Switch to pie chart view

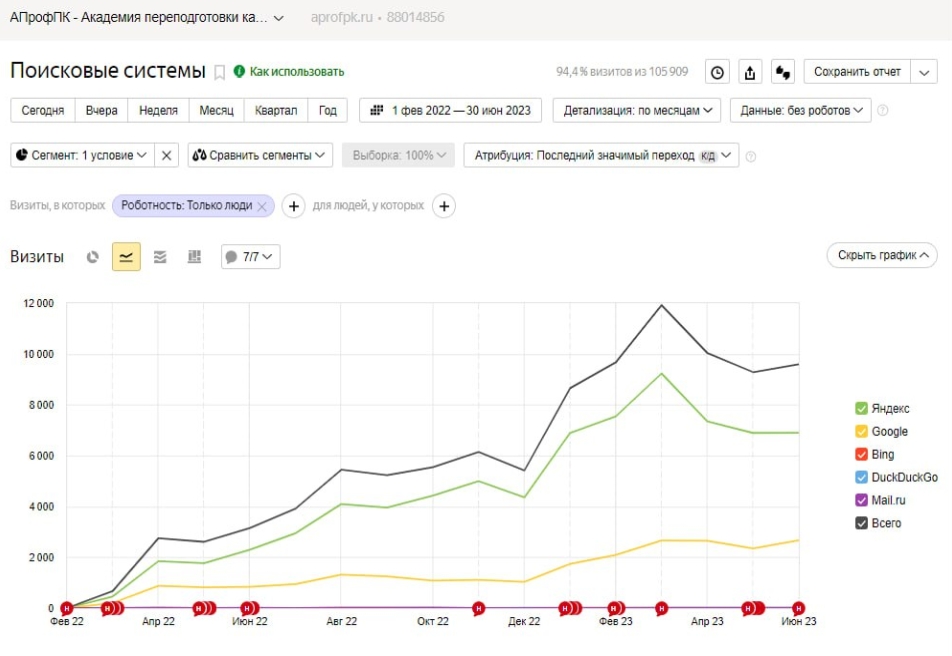(x=93, y=257)
